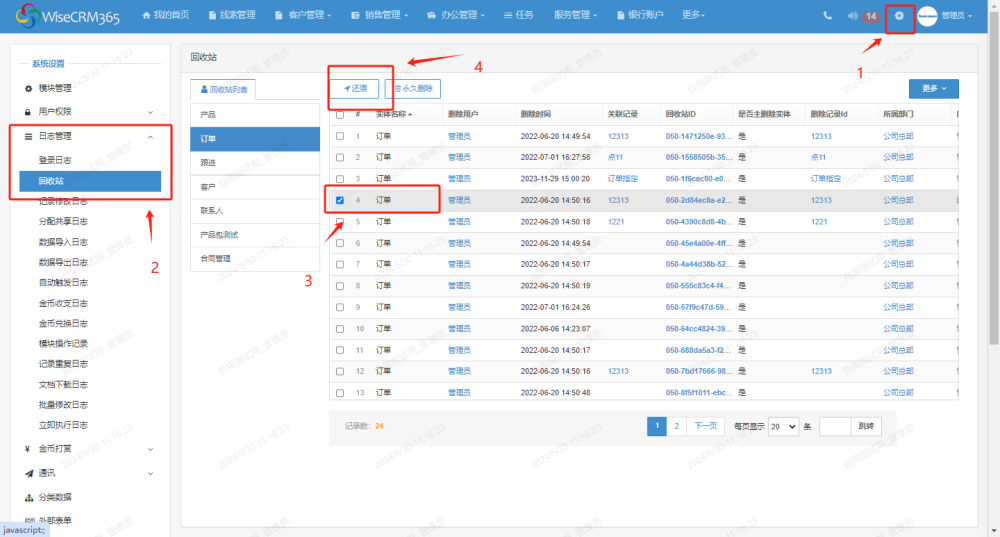The width and height of the screenshot is (1000, 537).
Task: Tick the select-all checkbox in table header
Action: 340,115
